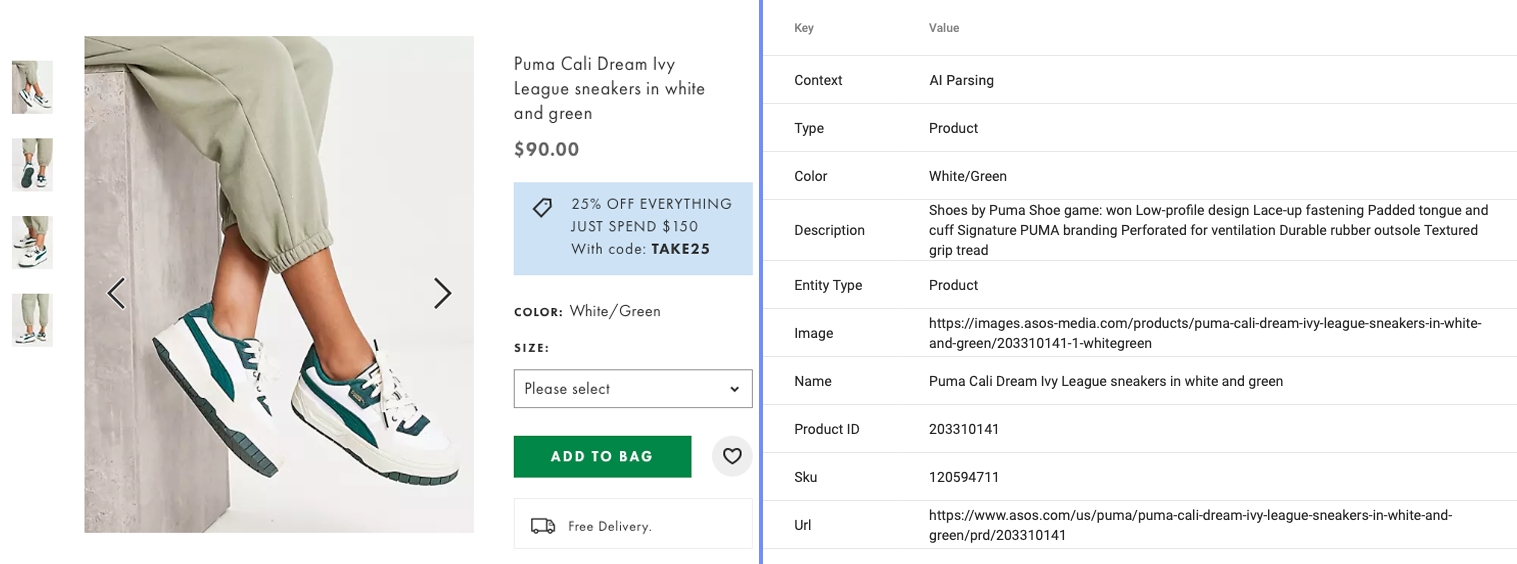Select the first product thumbnail

coord(32,87)
